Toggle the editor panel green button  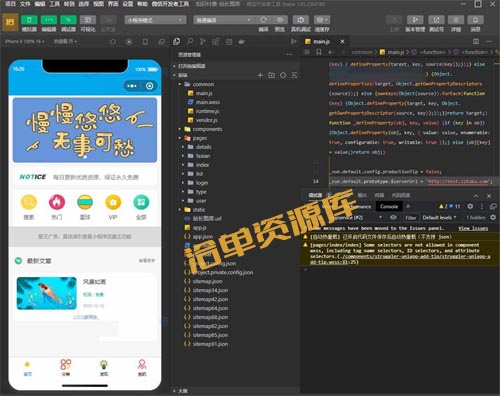click(x=49, y=20)
